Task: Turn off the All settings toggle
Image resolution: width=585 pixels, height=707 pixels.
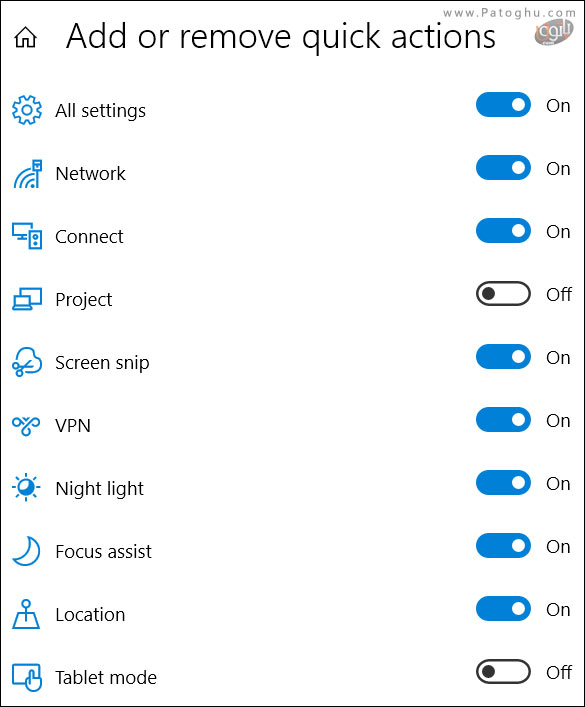Action: [503, 105]
